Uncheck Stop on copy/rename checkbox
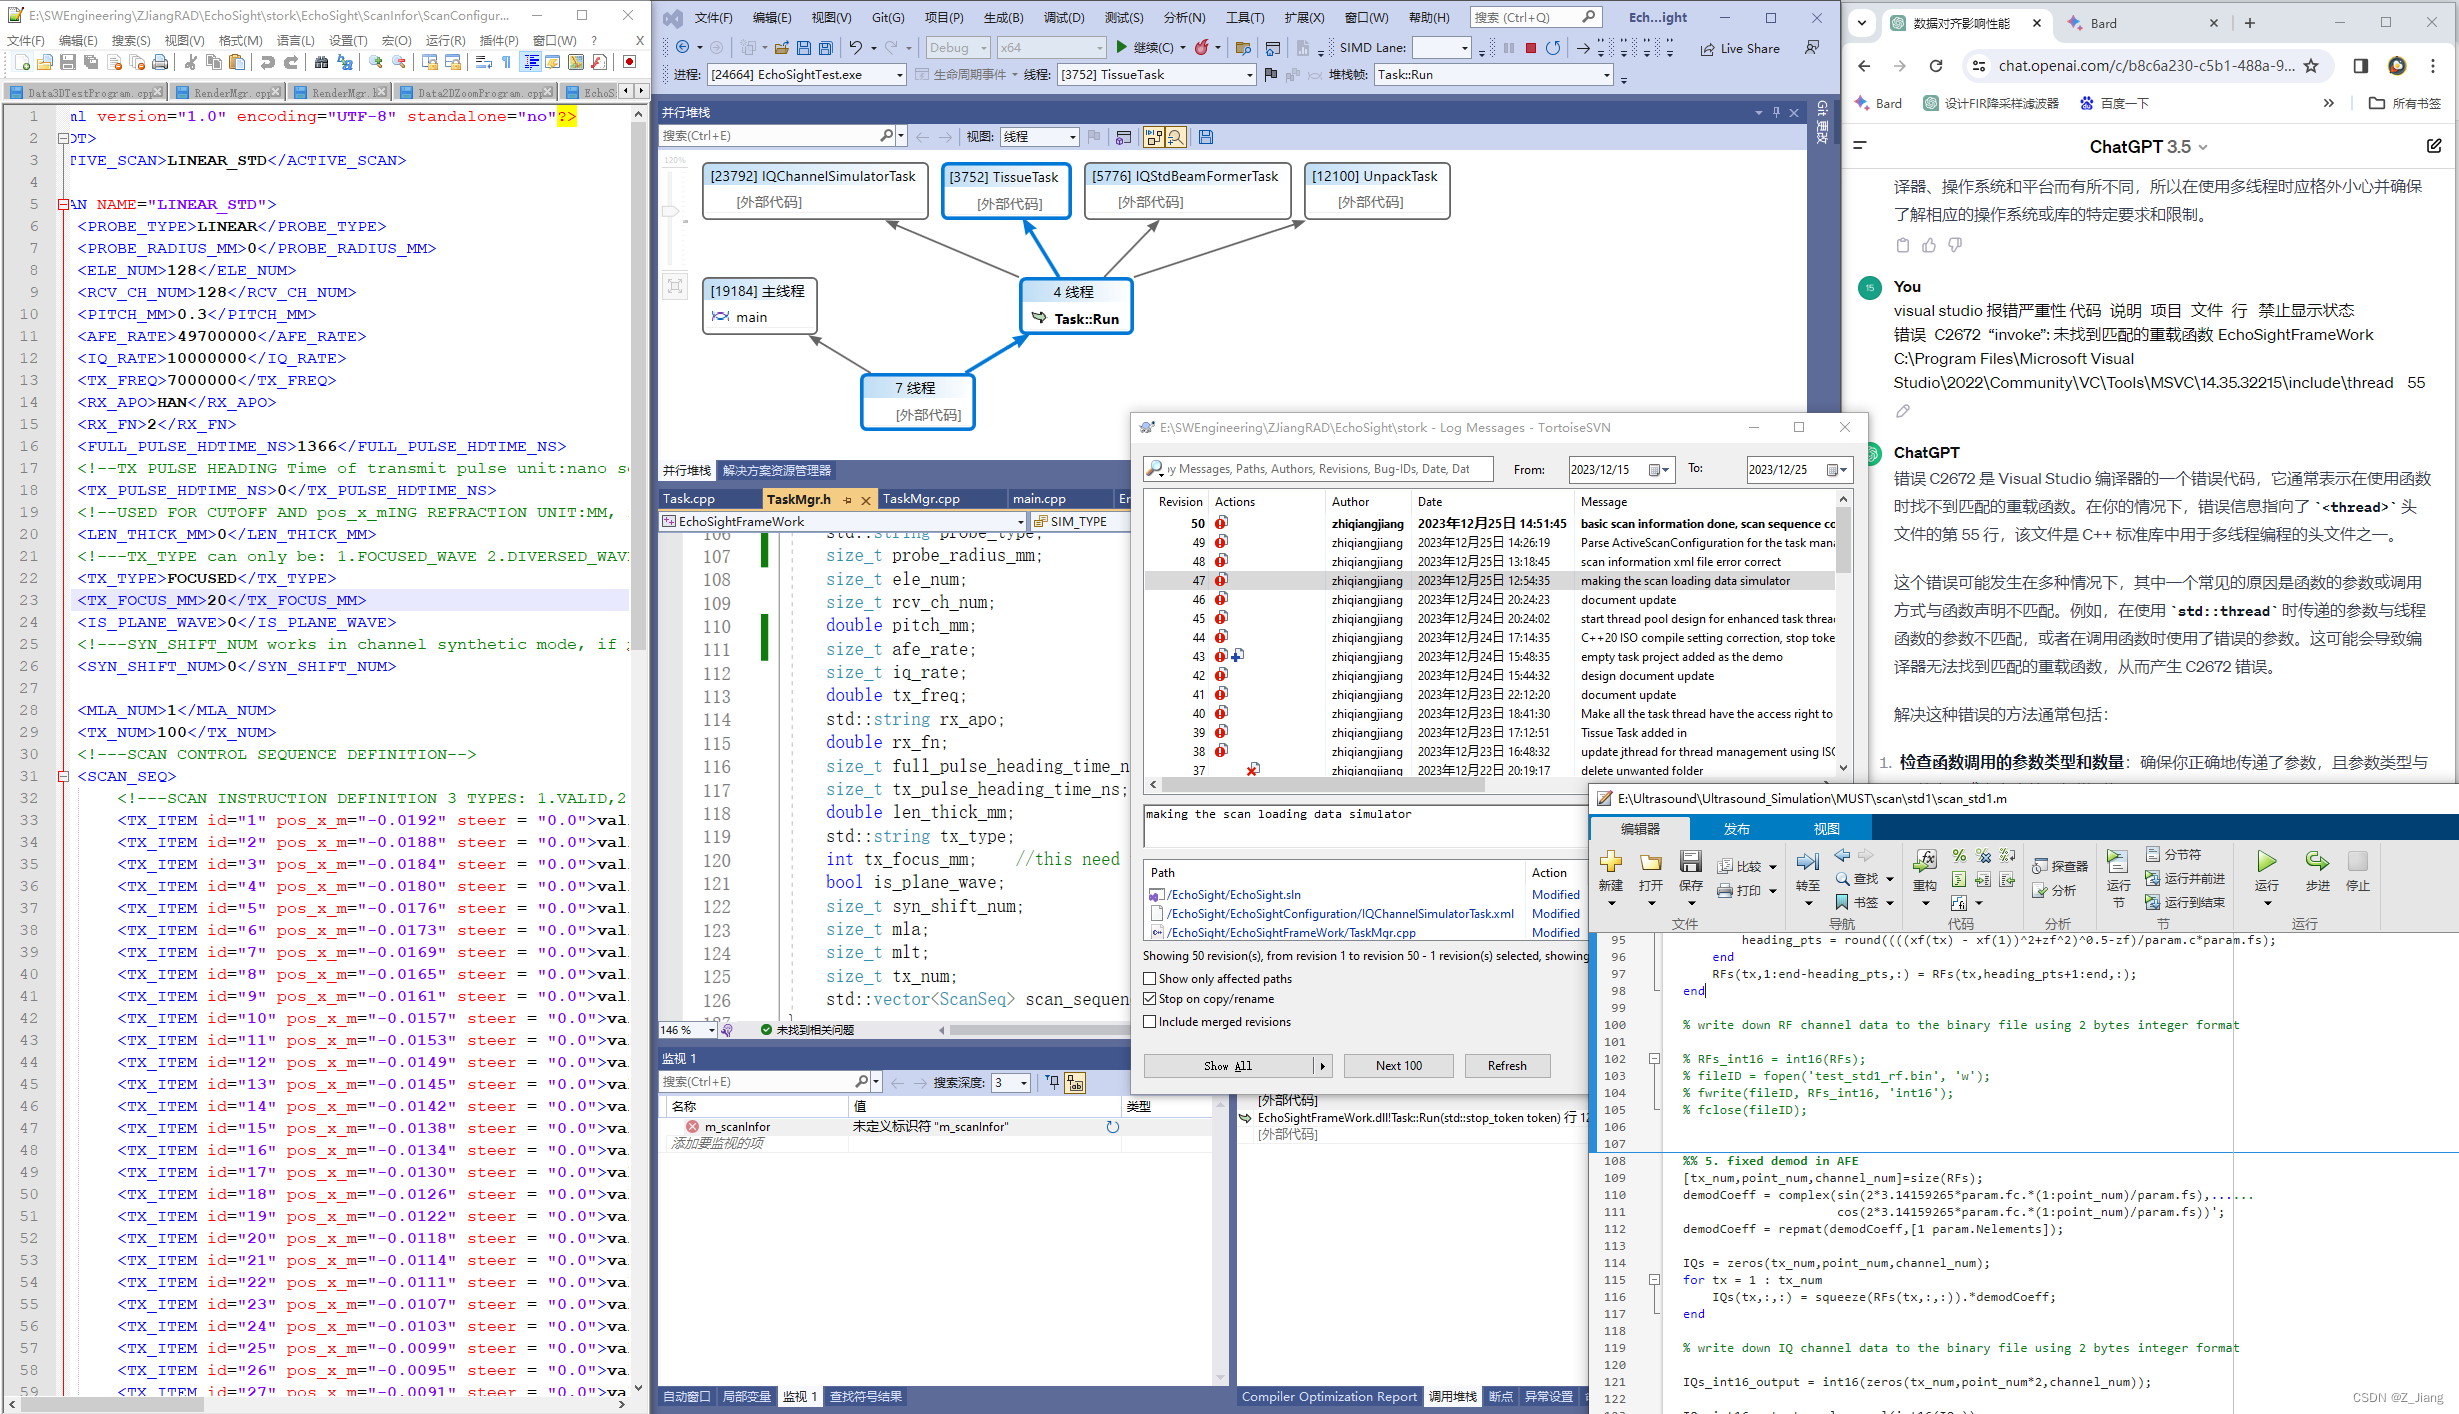Image resolution: width=2459 pixels, height=1414 pixels. coord(1150,999)
